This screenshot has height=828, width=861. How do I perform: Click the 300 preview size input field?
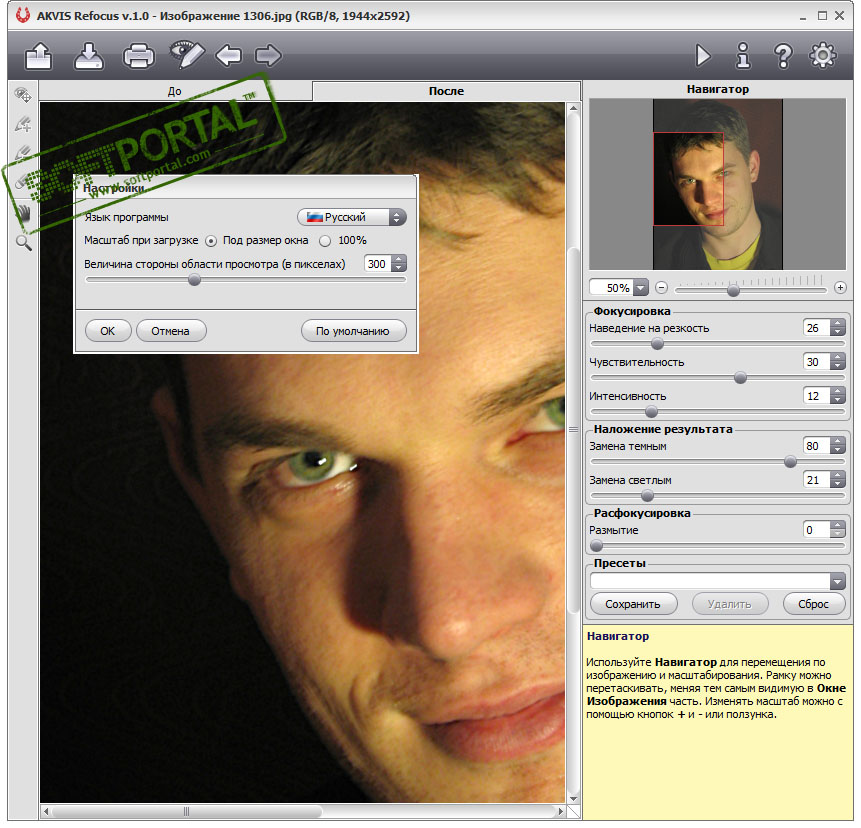tap(379, 264)
